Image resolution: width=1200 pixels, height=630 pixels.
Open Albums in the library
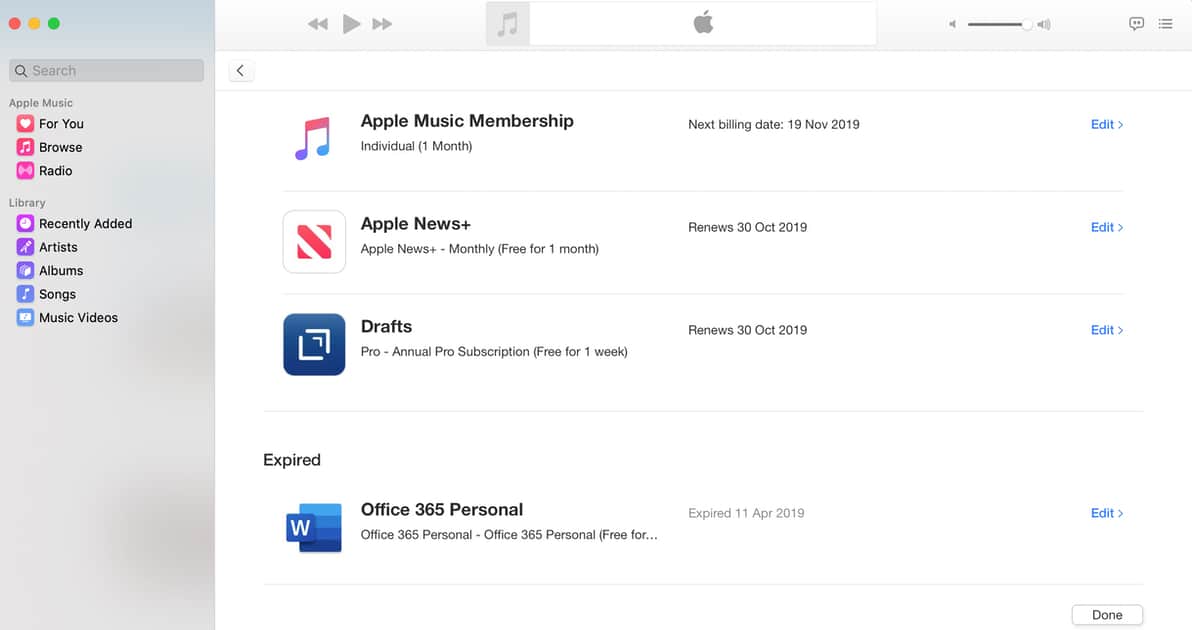60,271
